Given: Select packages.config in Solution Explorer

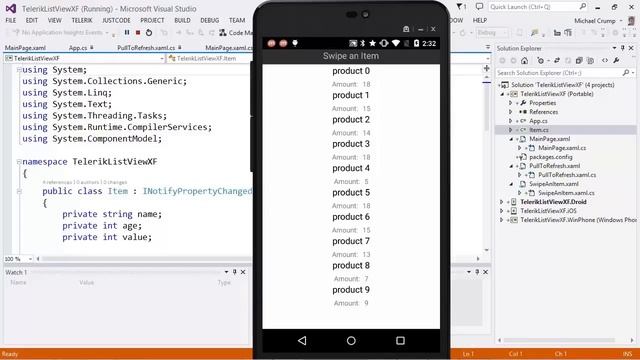Looking at the screenshot, I should point(551,157).
